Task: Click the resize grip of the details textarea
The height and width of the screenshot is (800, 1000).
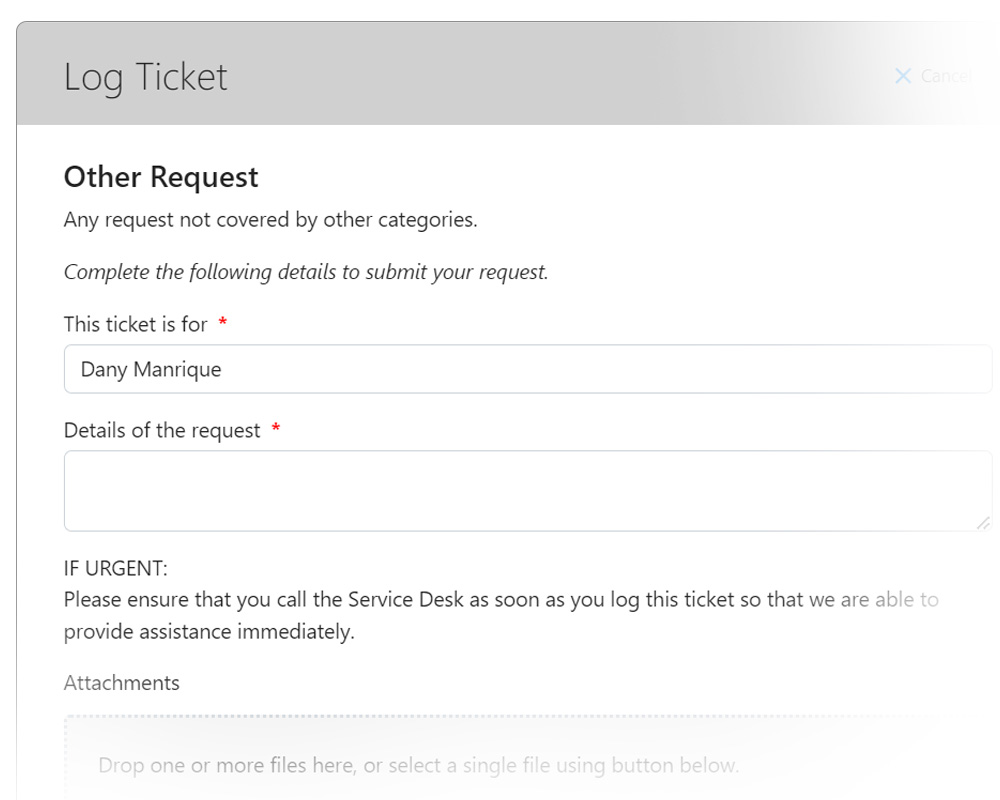Action: pos(983,521)
